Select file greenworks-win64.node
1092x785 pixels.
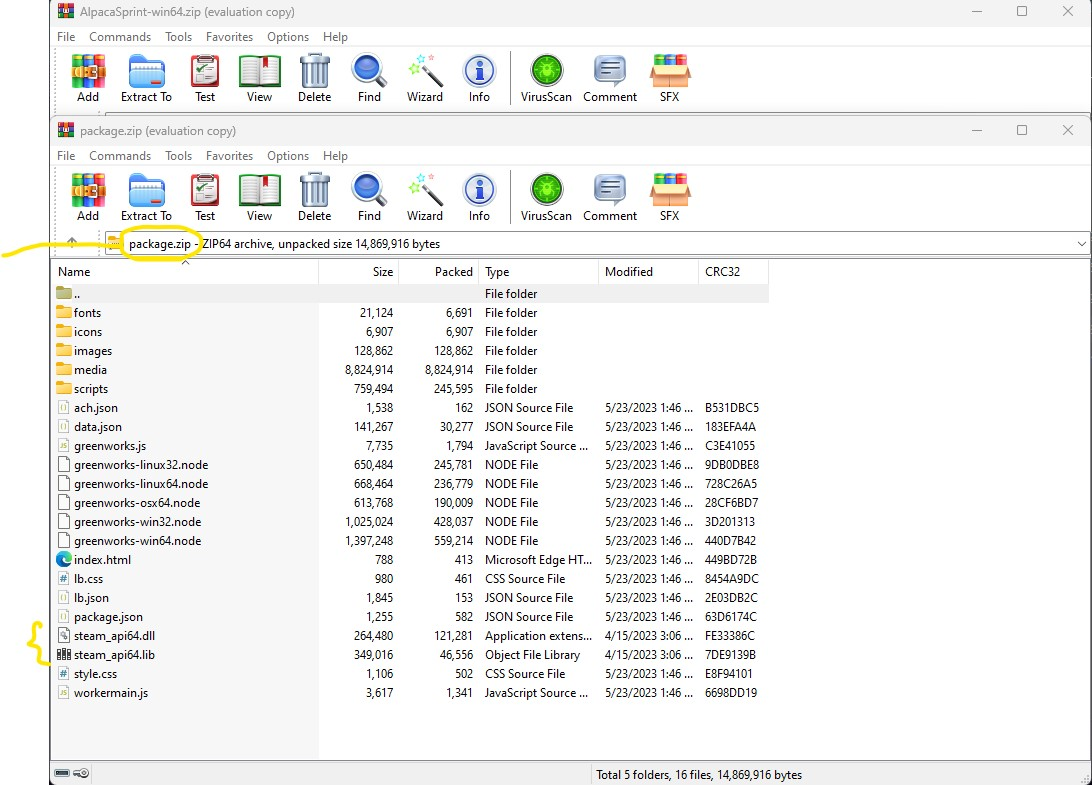[x=411, y=541]
